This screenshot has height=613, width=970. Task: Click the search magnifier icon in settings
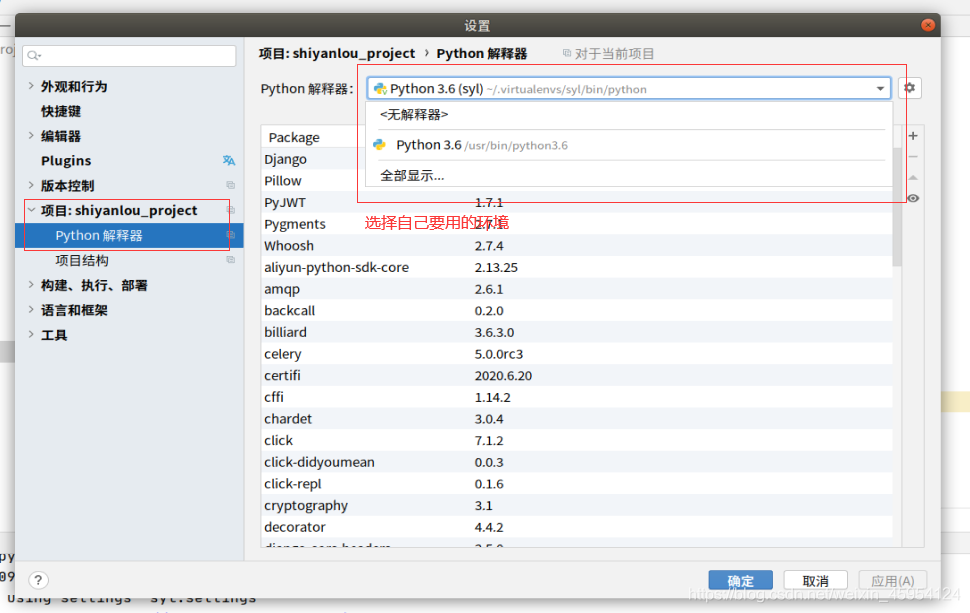click(x=33, y=56)
